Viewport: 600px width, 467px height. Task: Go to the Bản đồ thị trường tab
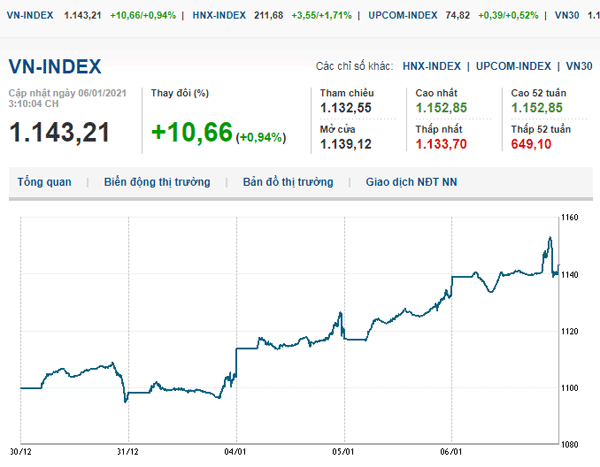point(287,183)
